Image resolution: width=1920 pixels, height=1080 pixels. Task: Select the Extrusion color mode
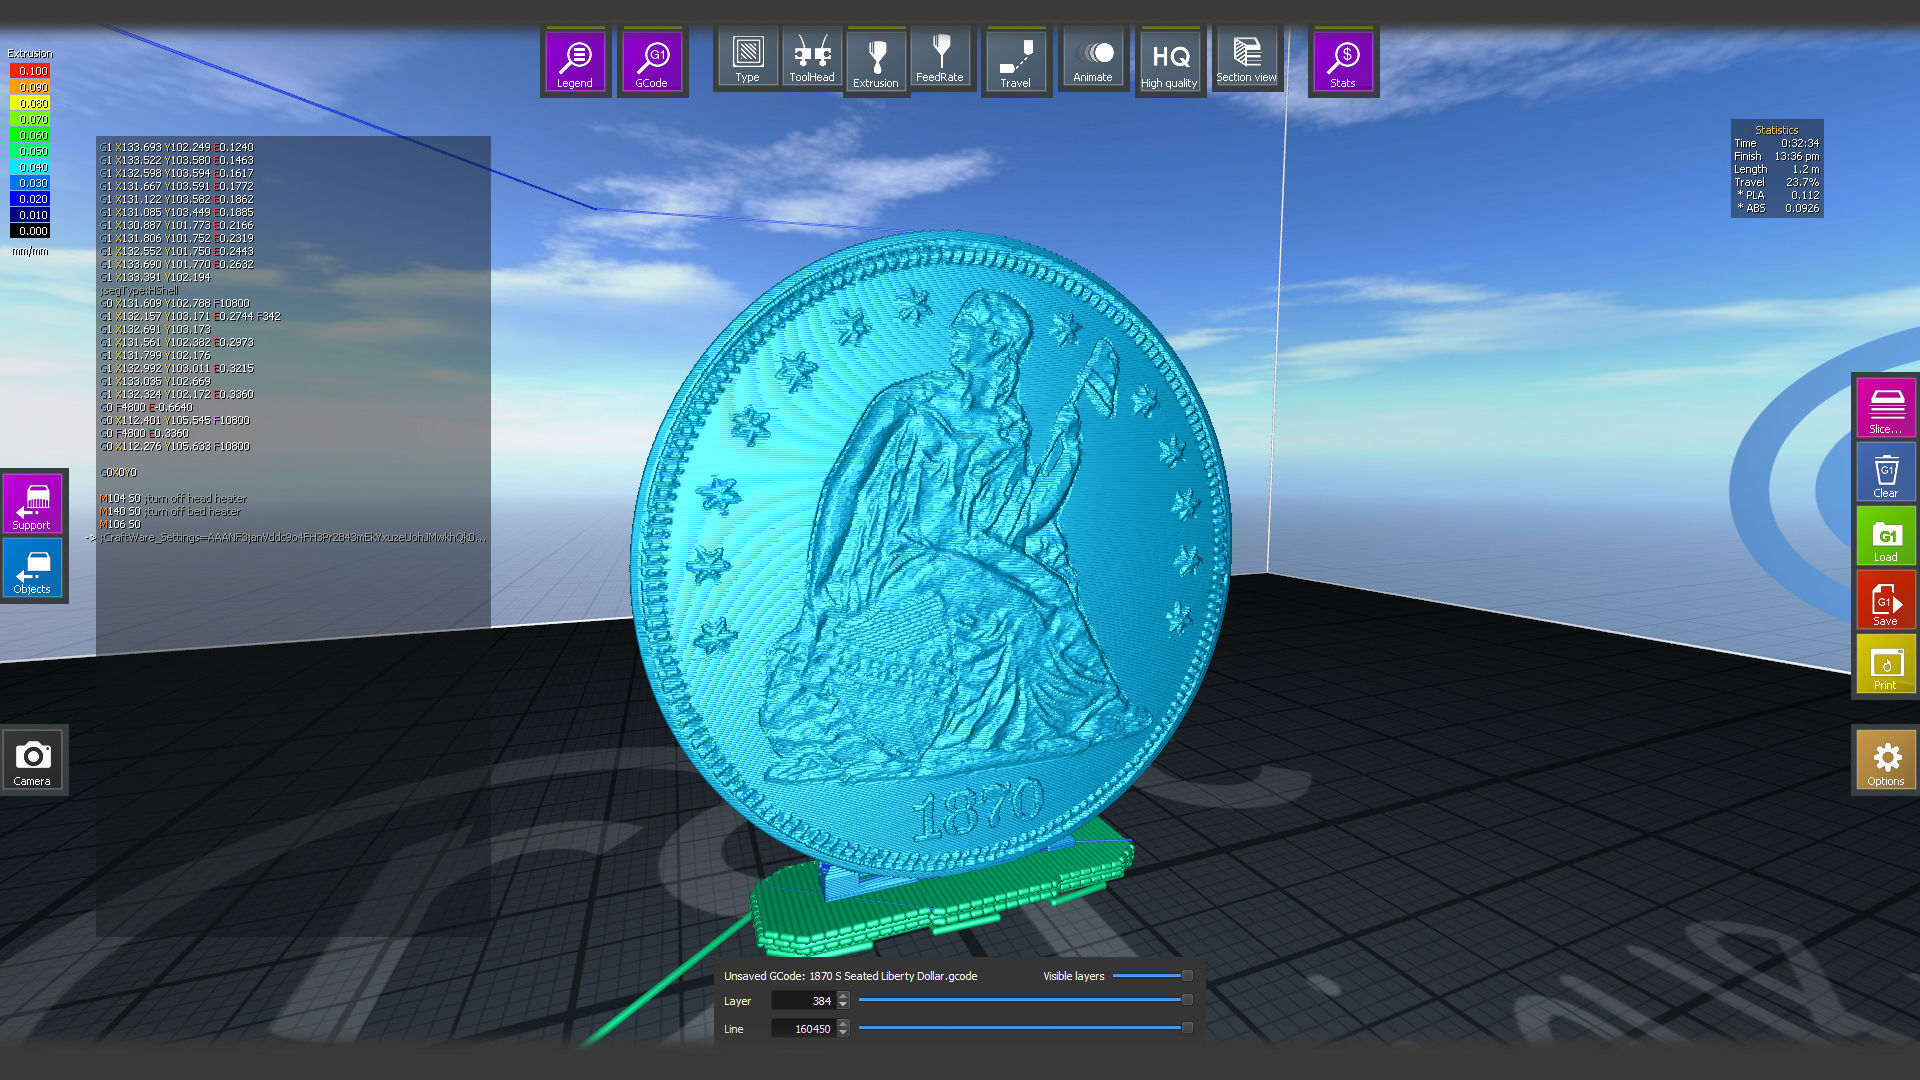(876, 62)
